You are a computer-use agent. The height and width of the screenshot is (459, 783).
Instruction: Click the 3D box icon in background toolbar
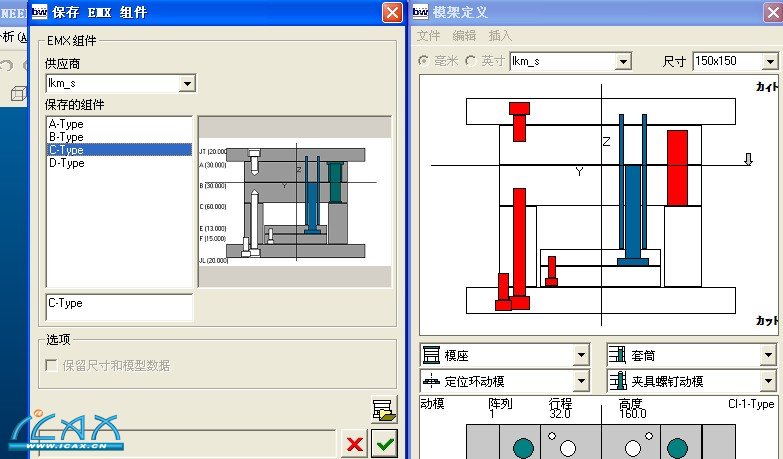pyautogui.click(x=18, y=93)
